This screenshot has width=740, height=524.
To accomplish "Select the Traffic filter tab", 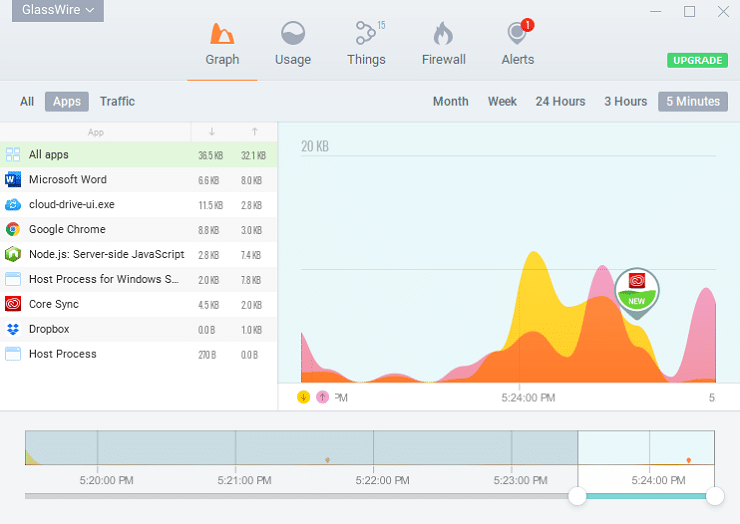I will (117, 101).
